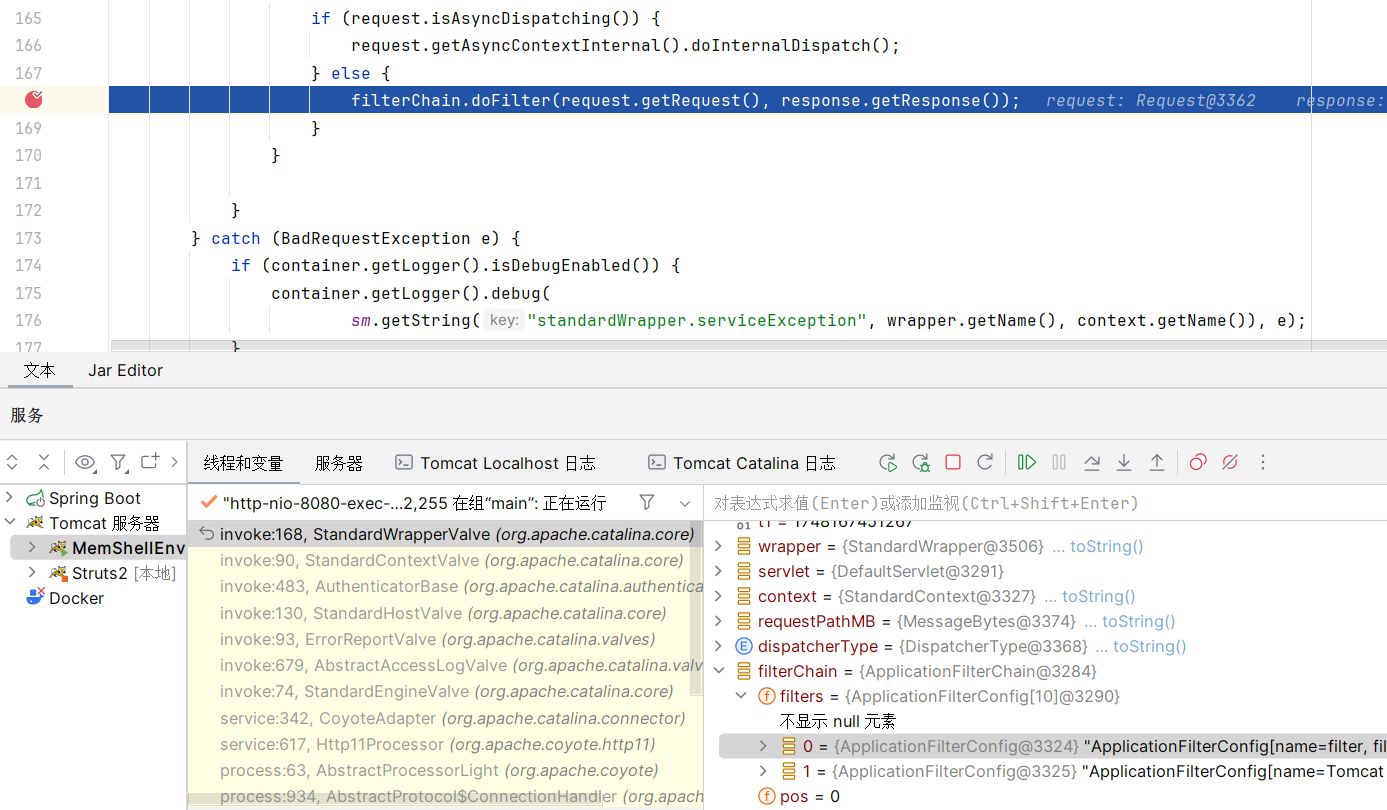Select frame invoke:483, AuthenticatorBase
The width and height of the screenshot is (1387, 810).
pos(445,586)
